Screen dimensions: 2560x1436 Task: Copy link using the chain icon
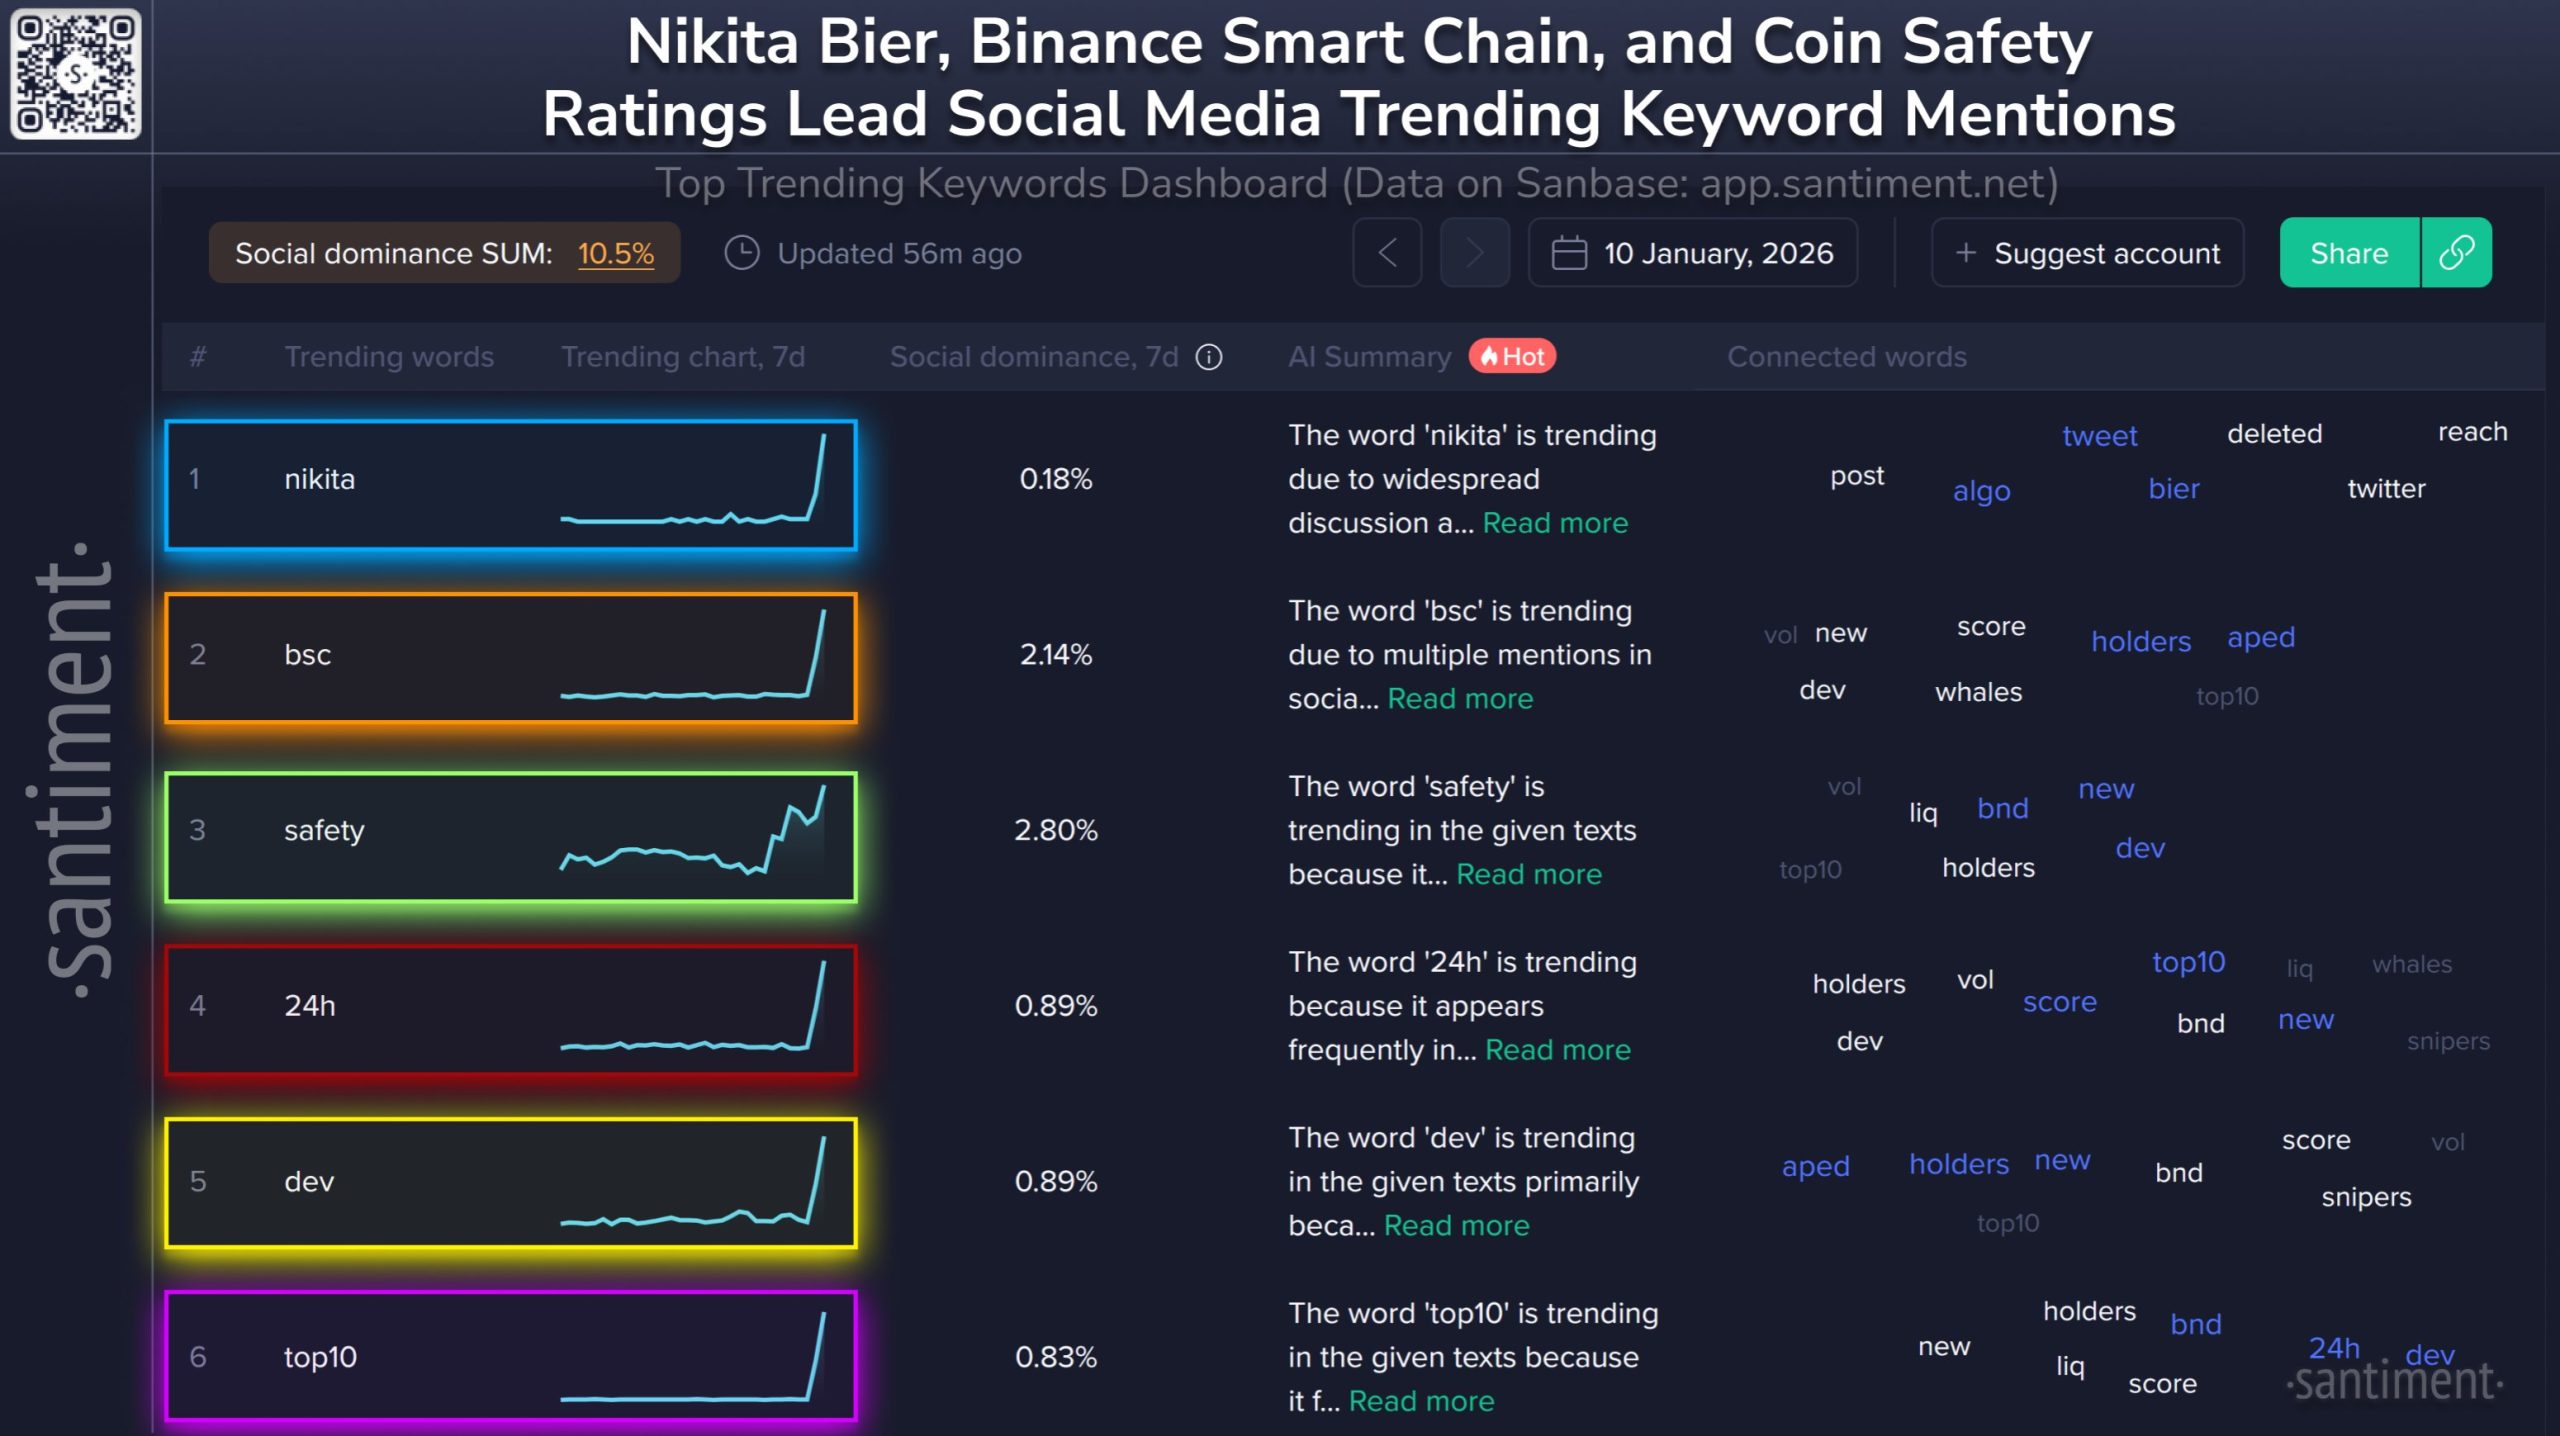tap(2456, 253)
